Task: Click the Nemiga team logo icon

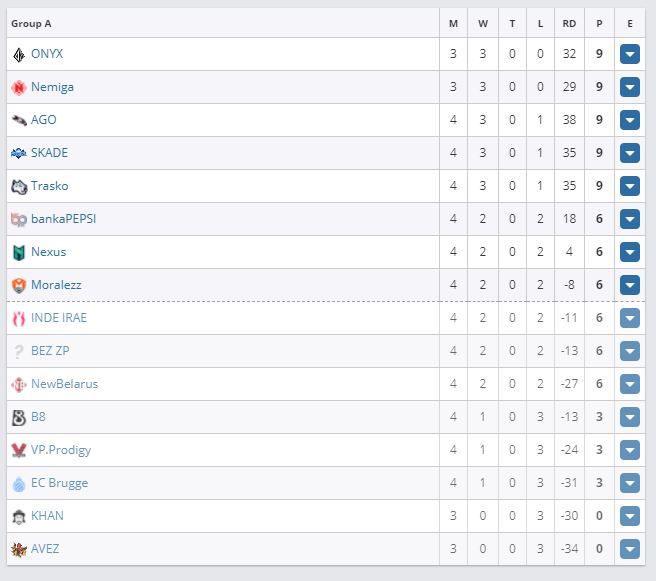Action: 19,87
